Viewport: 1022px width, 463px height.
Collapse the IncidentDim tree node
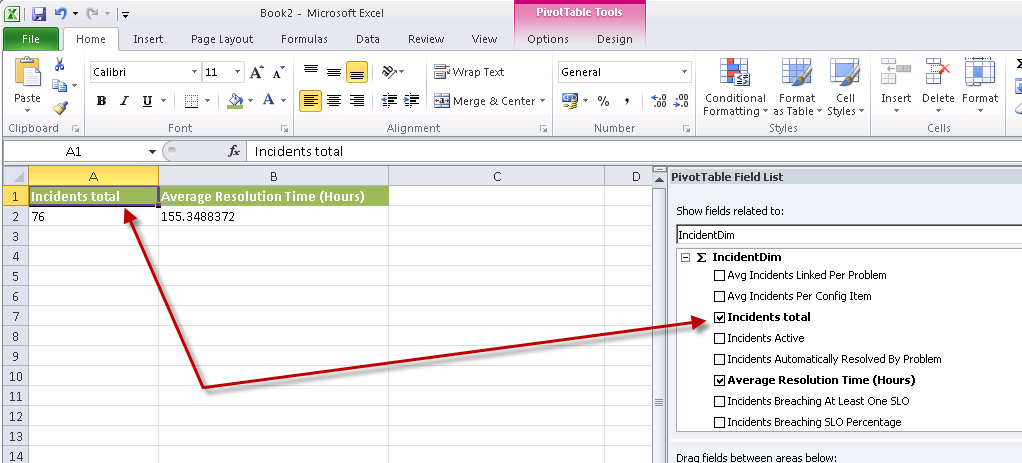pos(685,257)
